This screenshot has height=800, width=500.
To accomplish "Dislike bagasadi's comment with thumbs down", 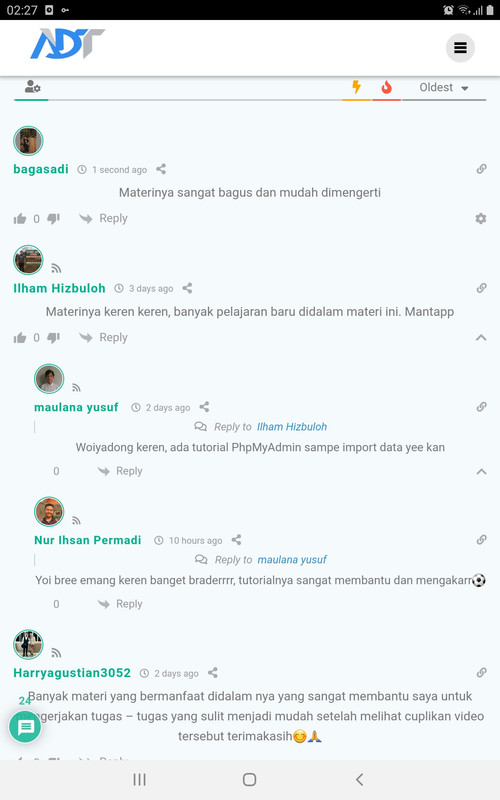I will click(x=54, y=219).
